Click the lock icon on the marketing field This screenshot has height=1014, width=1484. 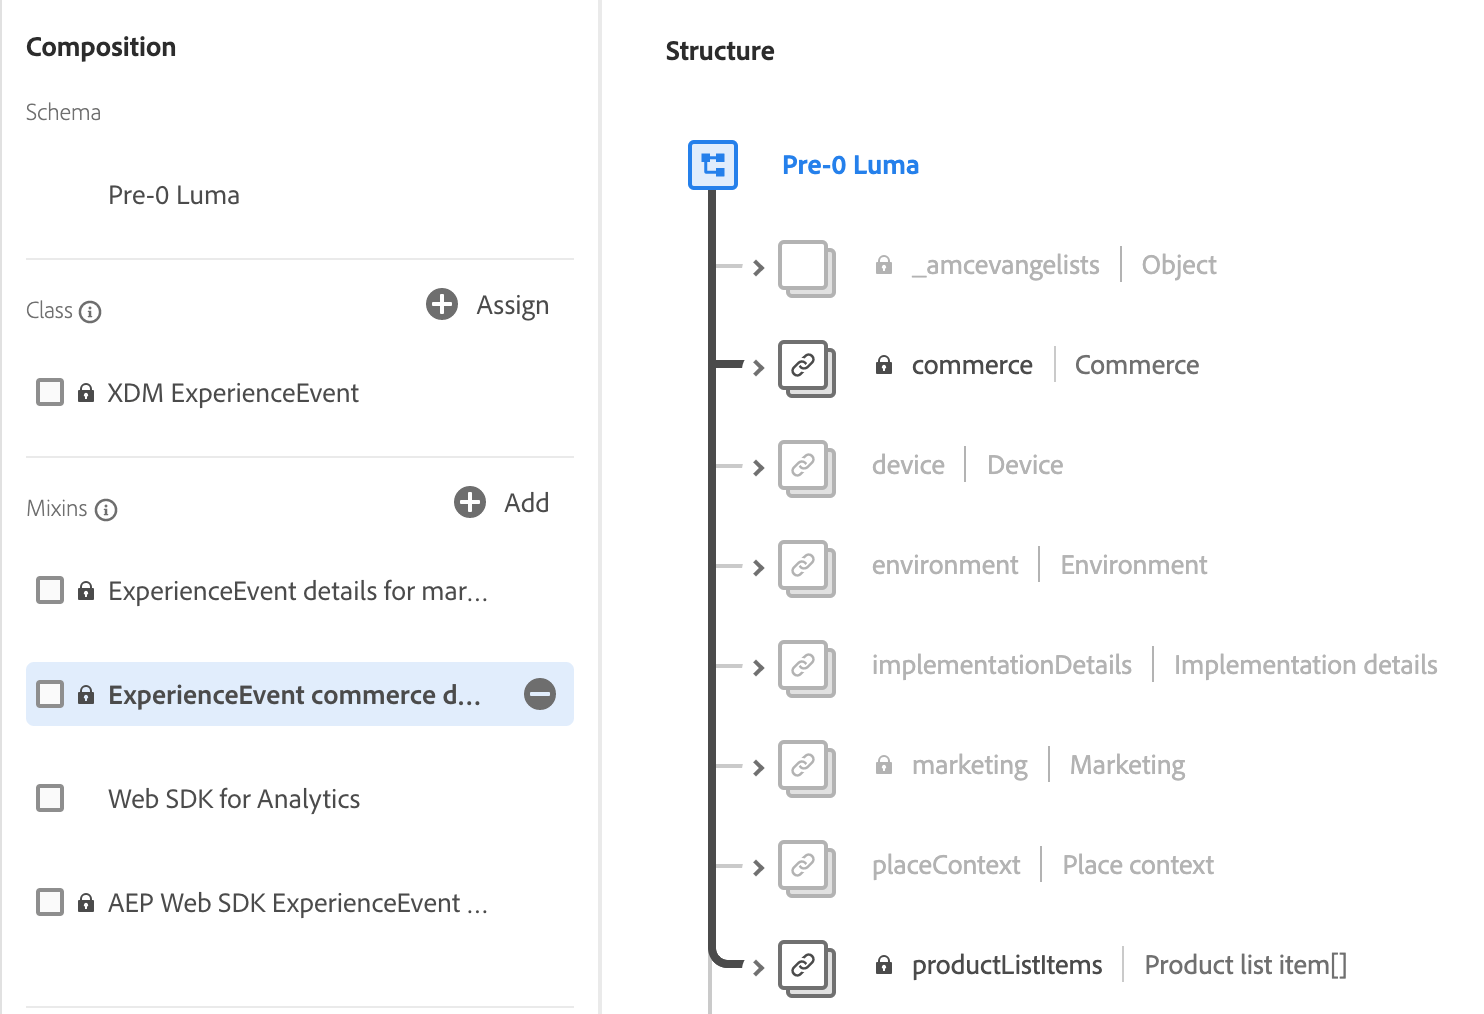pos(884,765)
